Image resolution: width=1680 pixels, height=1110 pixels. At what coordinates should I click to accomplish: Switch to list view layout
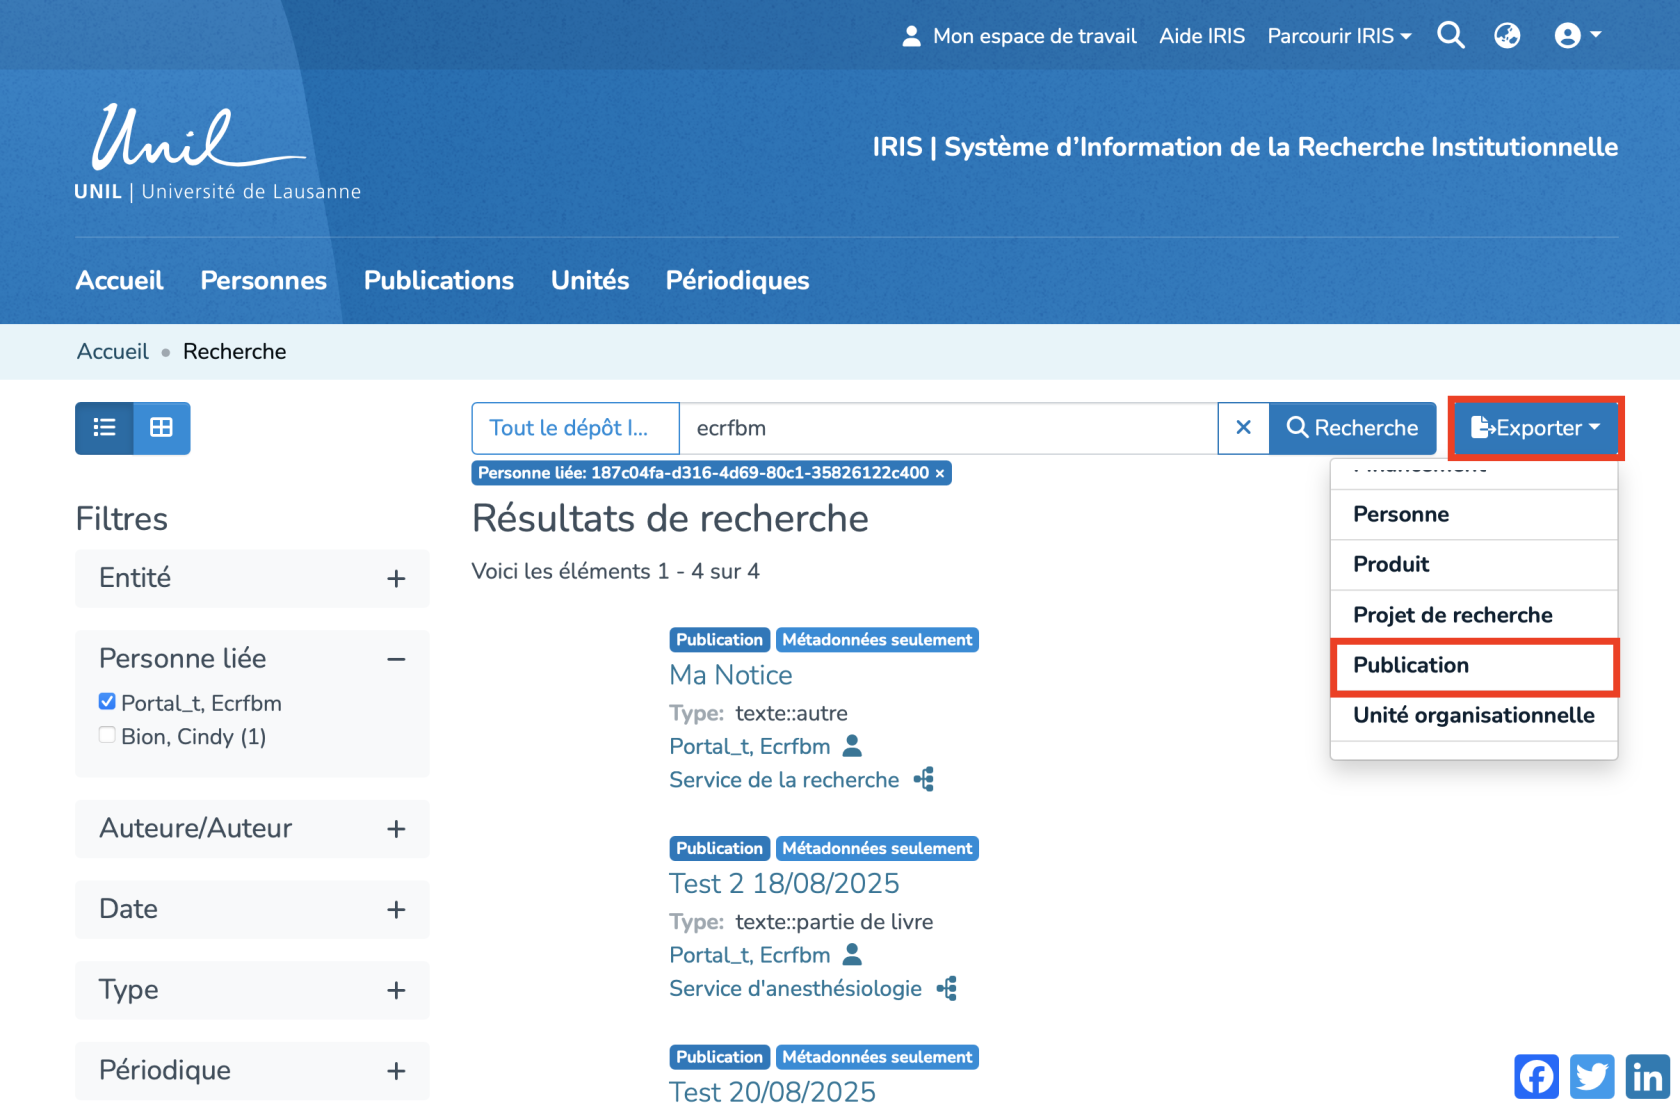click(104, 428)
